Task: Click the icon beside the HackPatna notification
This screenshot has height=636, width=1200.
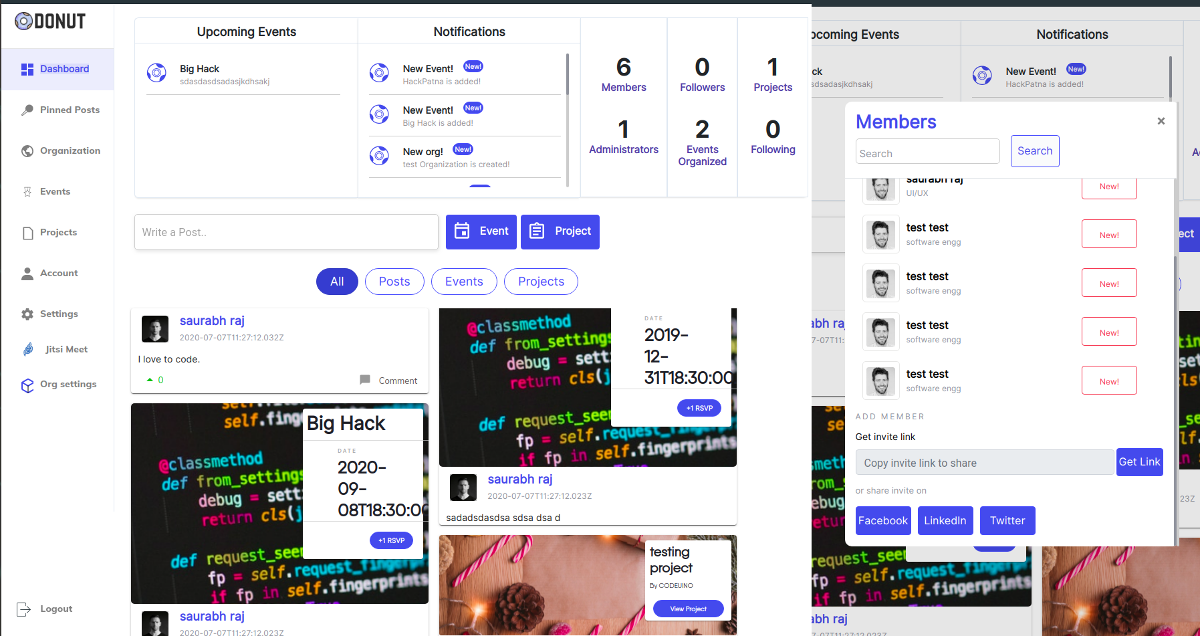Action: (379, 72)
